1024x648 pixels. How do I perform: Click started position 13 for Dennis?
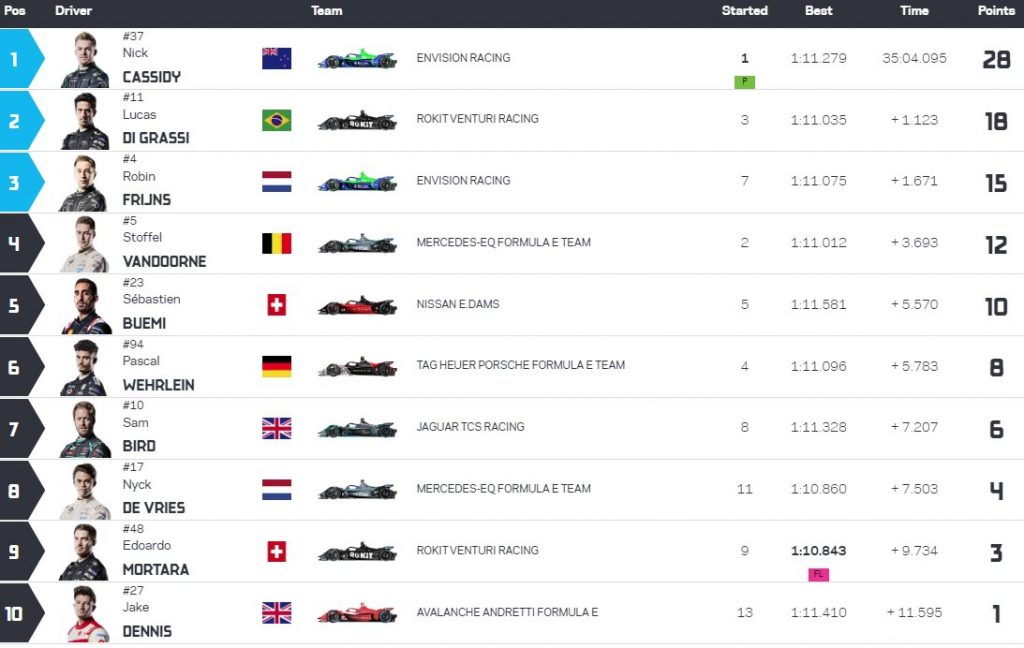pyautogui.click(x=744, y=613)
